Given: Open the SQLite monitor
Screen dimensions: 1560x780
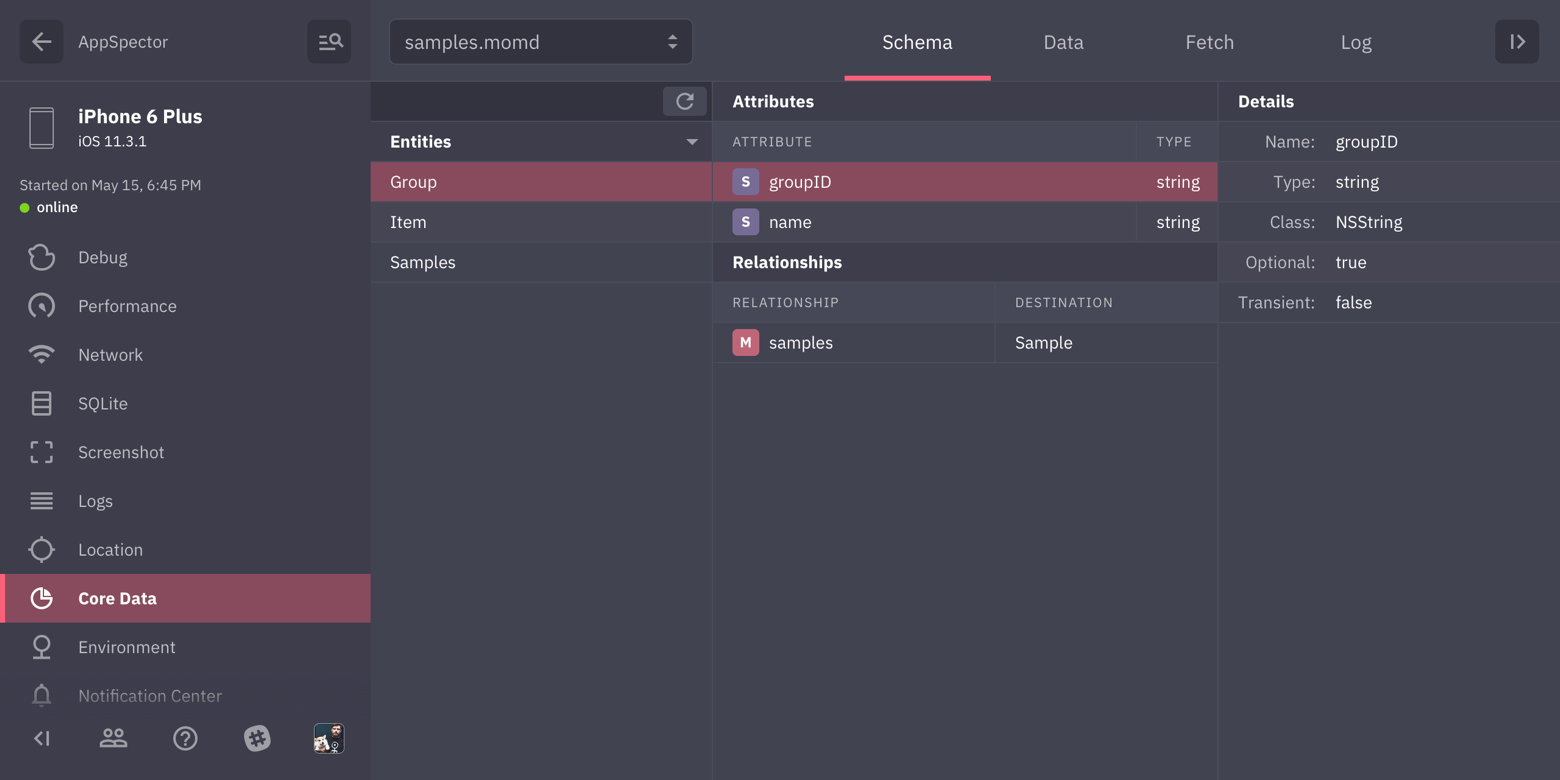Looking at the screenshot, I should (x=102, y=404).
